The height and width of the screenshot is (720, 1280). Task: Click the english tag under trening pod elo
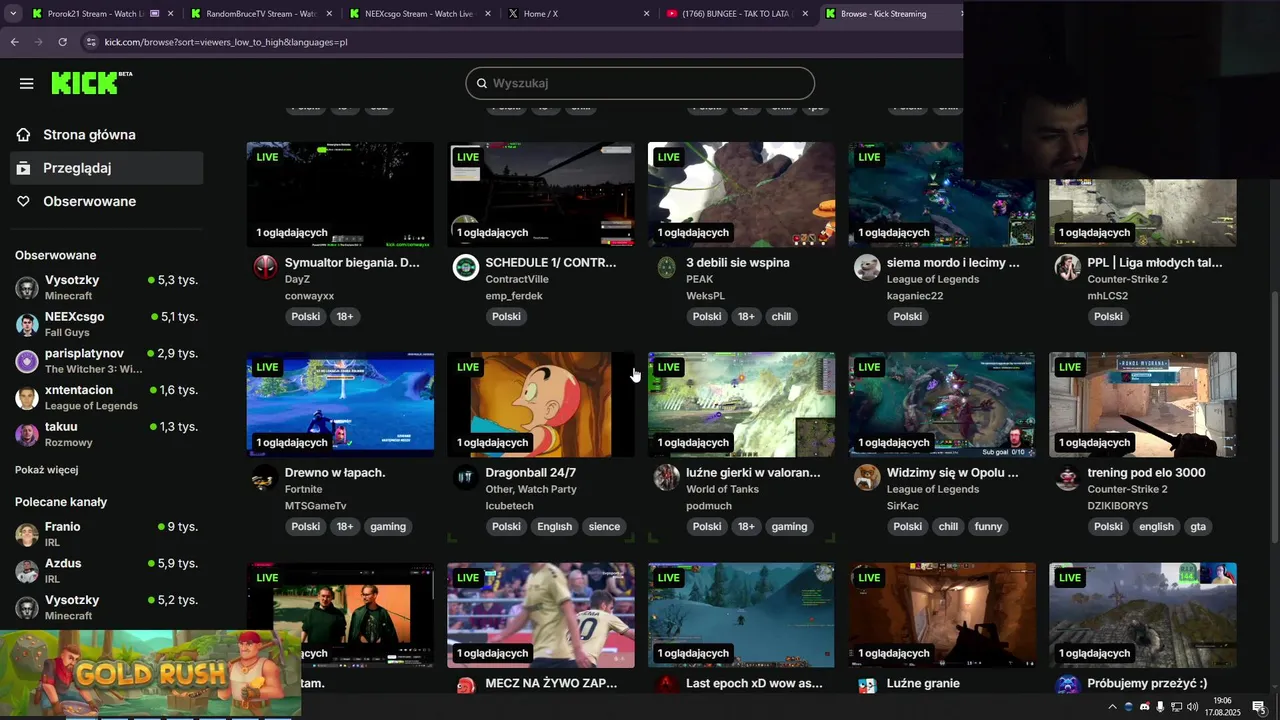[x=1156, y=526]
